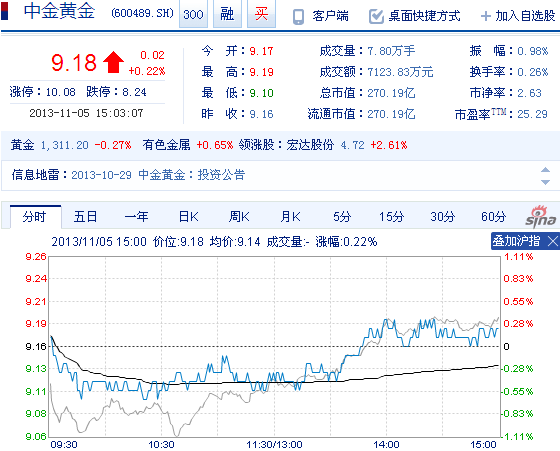
Task: Open the 中金黄金：投资公告 news link
Action: pyautogui.click(x=192, y=175)
